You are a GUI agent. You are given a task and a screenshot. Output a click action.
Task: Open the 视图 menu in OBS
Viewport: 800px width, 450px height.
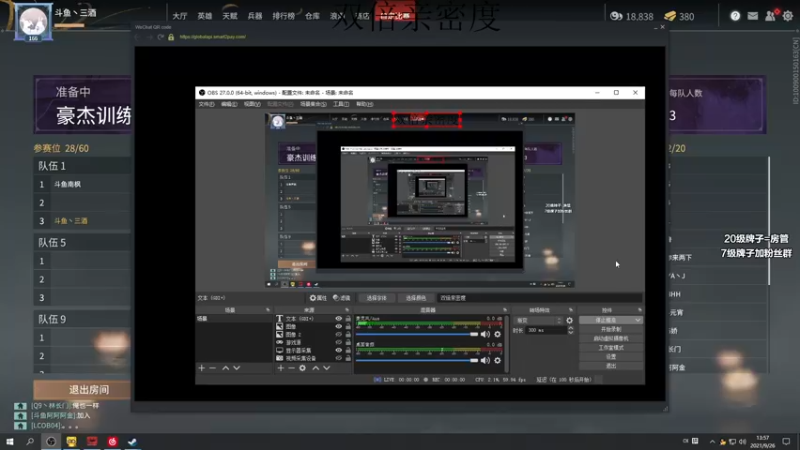click(x=252, y=104)
